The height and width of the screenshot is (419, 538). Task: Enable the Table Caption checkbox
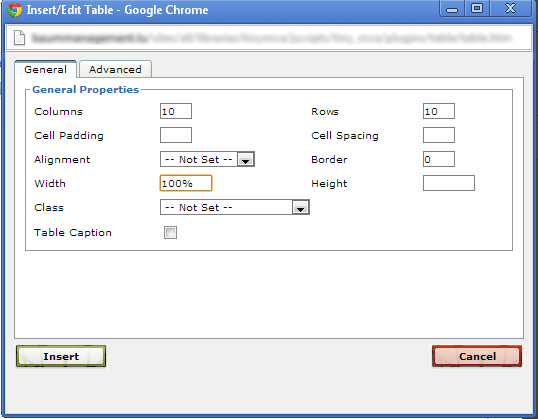point(171,232)
